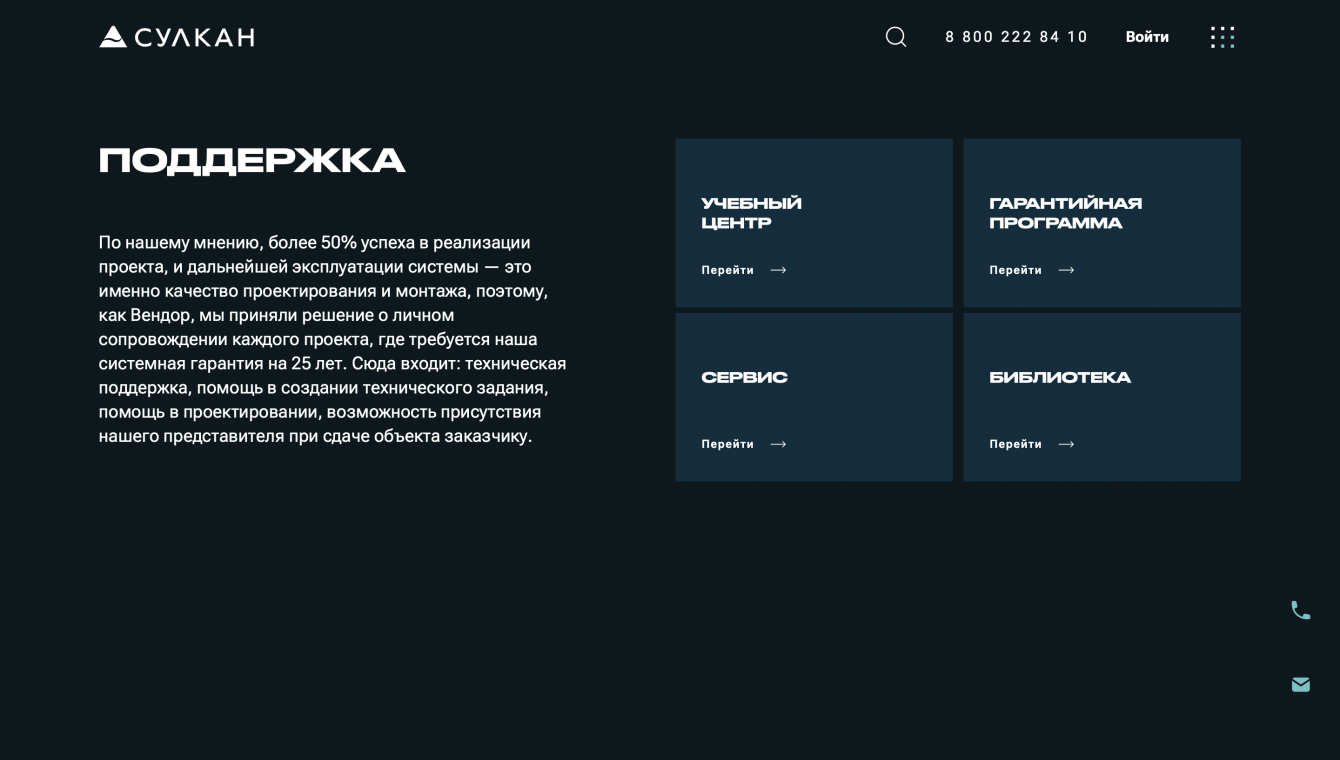Open the search magnifier icon
This screenshot has width=1340, height=760.
pos(896,37)
